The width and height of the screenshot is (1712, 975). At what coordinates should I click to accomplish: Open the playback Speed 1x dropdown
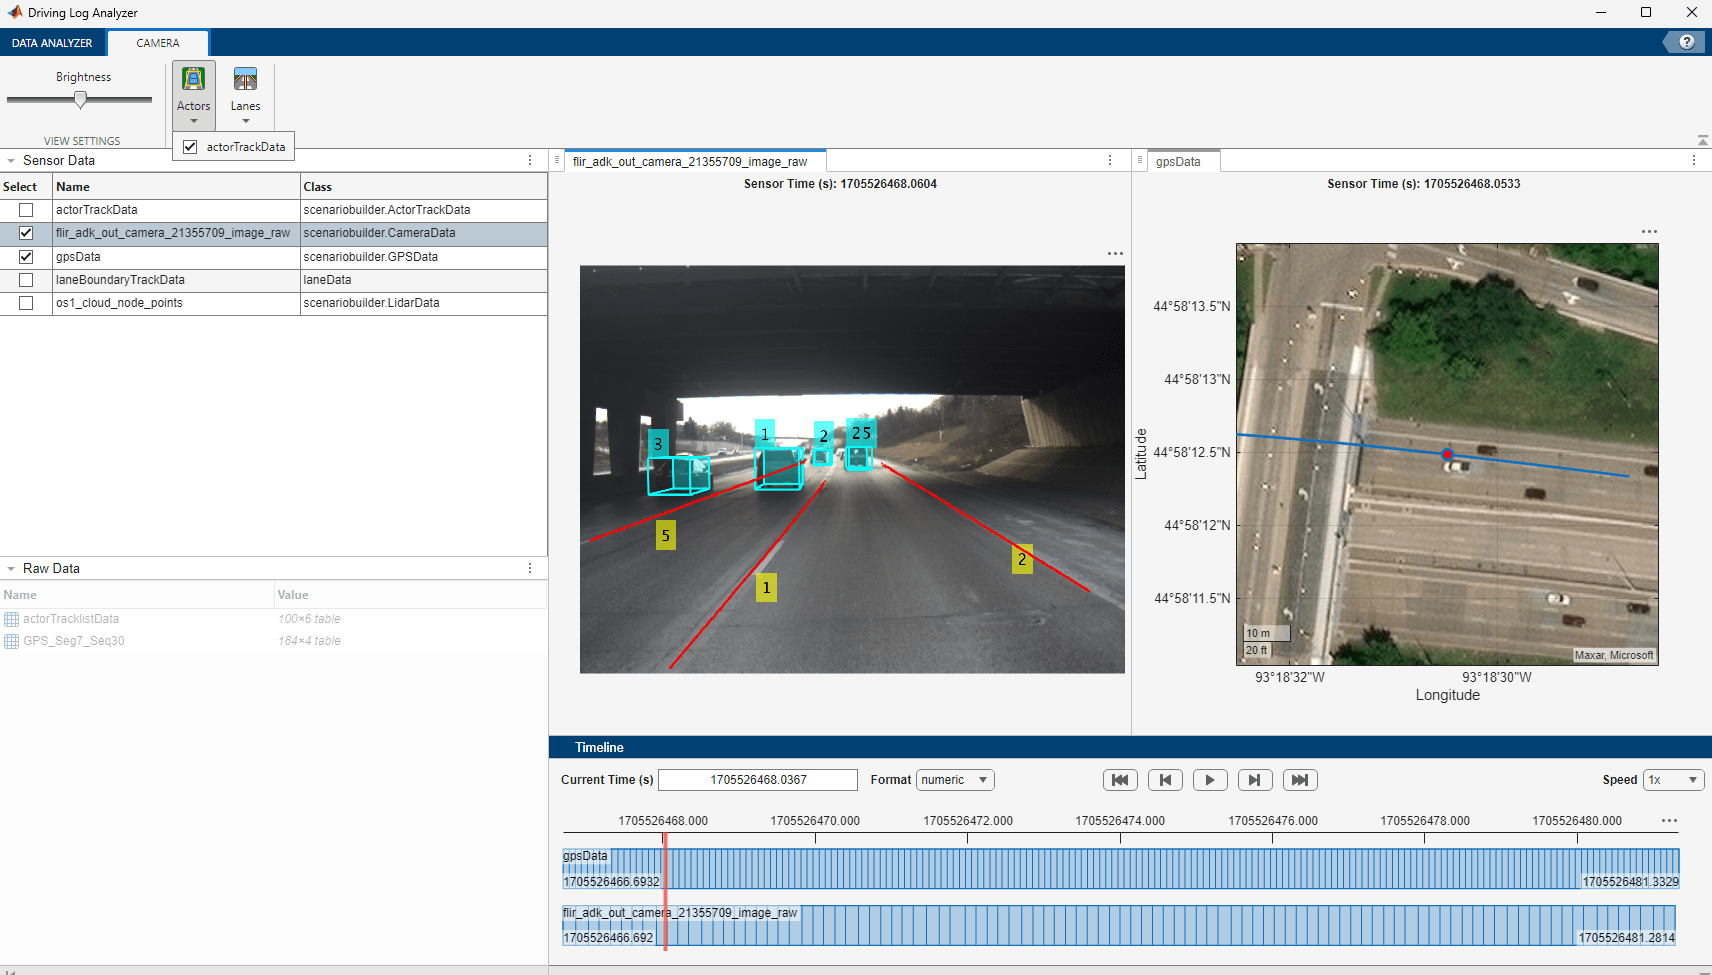[x=1674, y=779]
